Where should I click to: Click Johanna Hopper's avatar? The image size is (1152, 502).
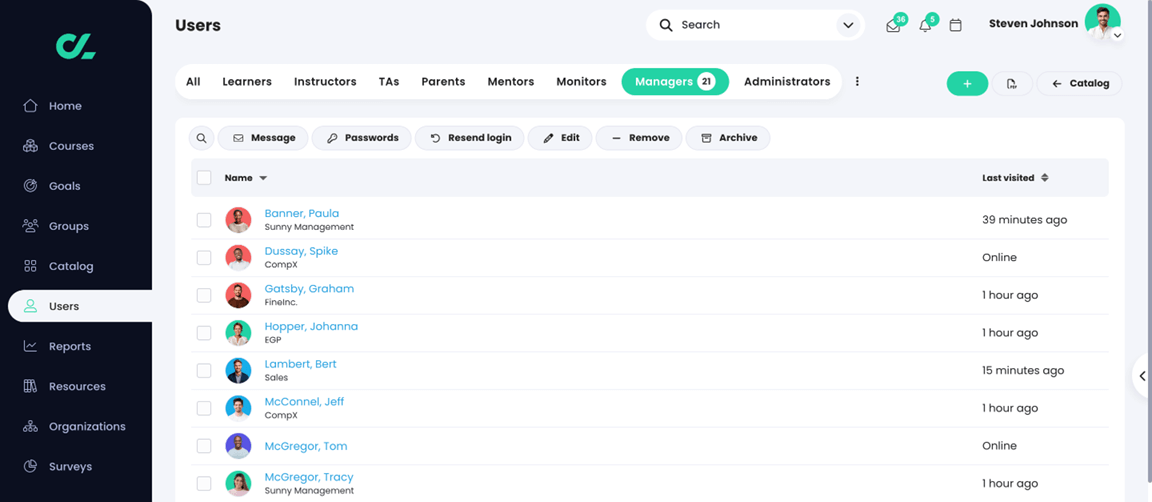point(238,333)
